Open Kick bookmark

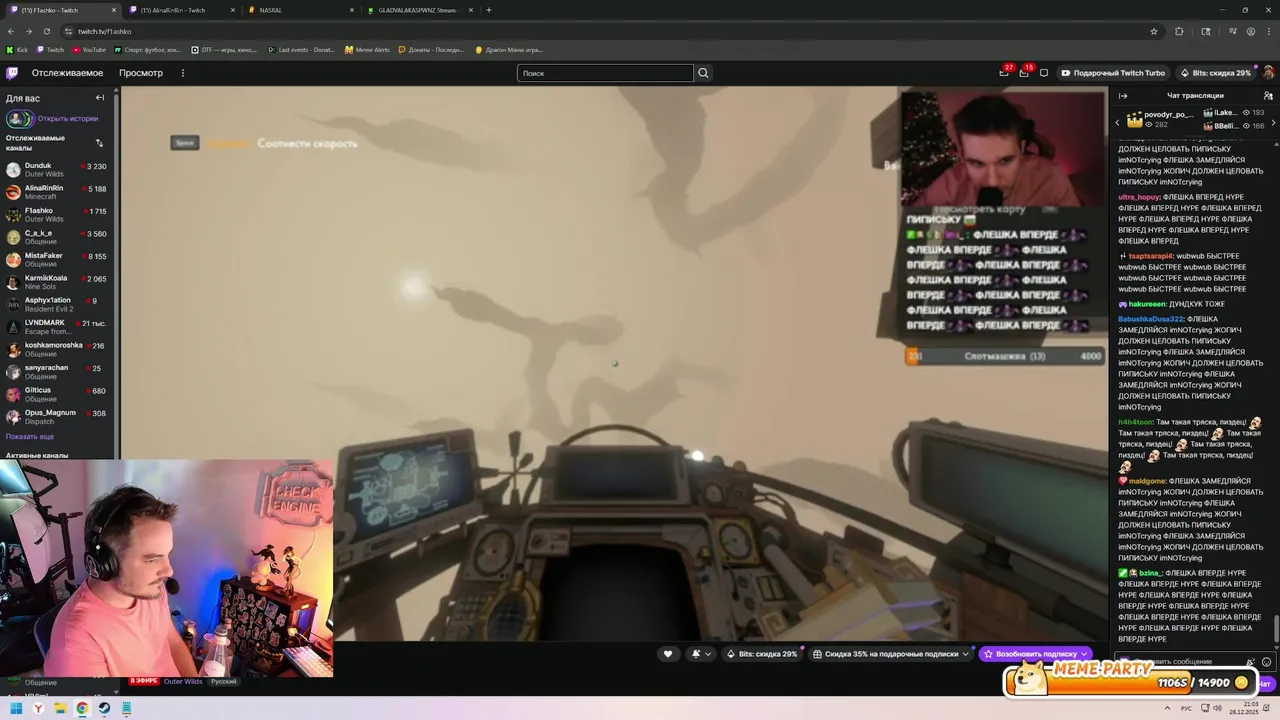(19, 49)
